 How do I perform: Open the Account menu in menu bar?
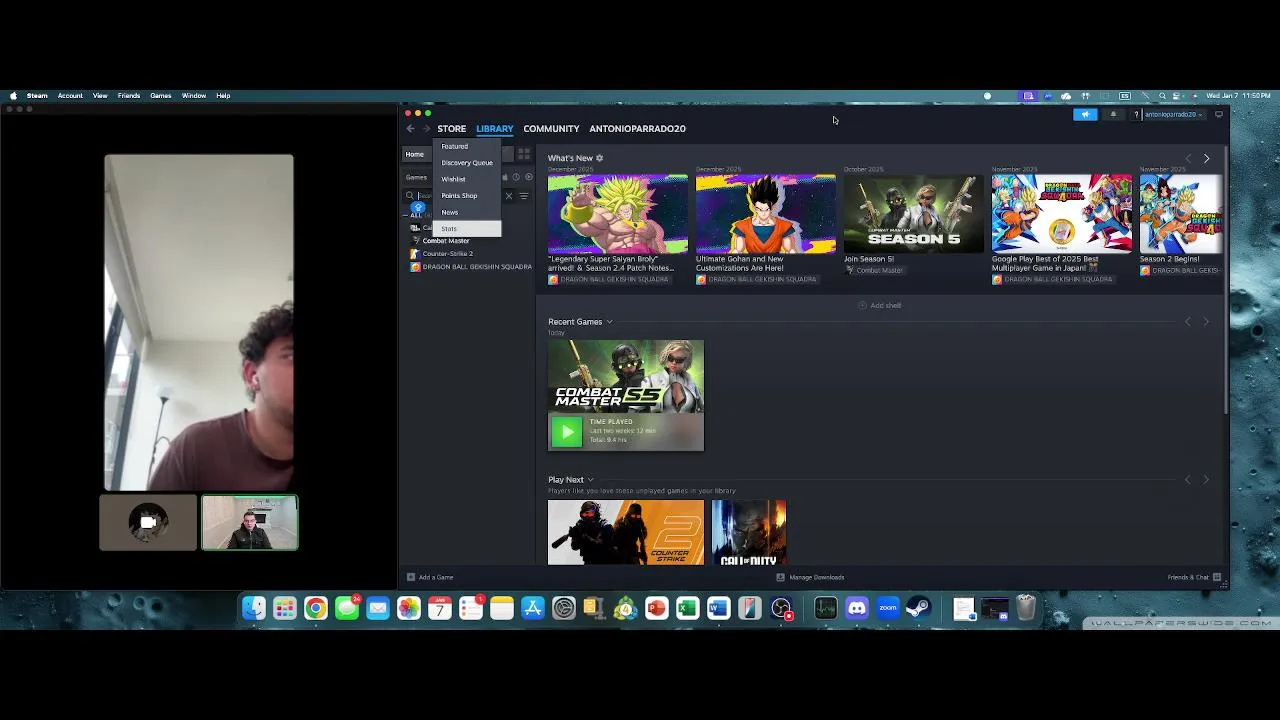pos(70,96)
